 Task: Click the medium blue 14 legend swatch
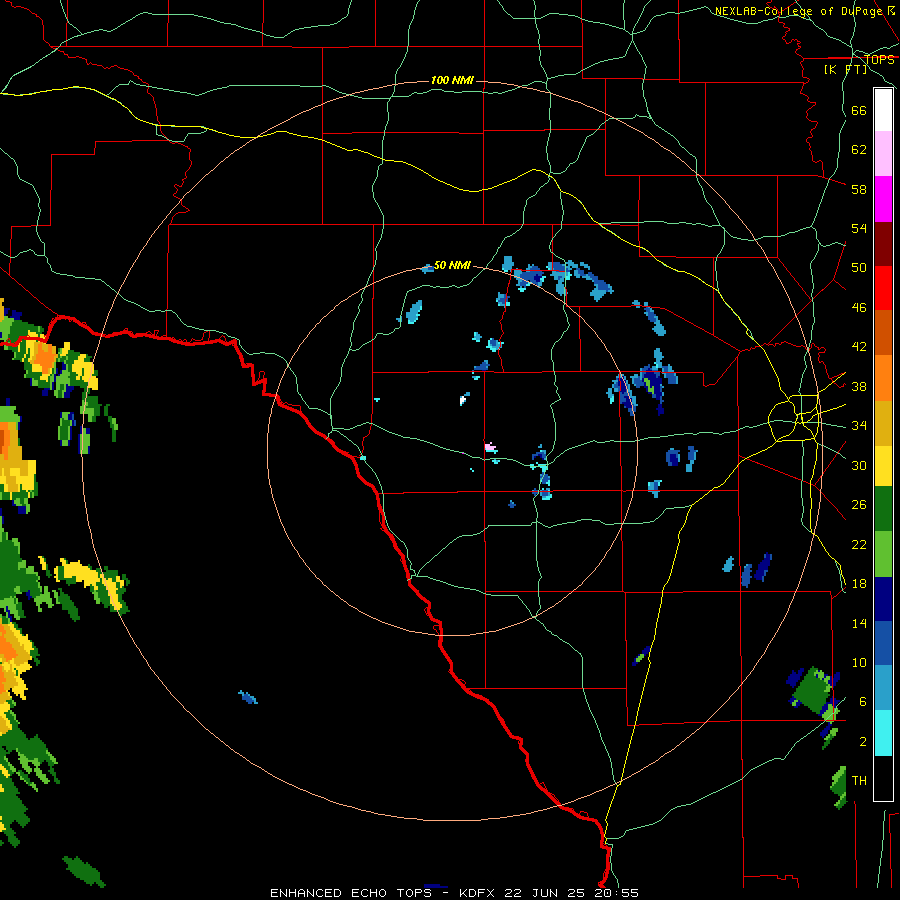(x=883, y=643)
